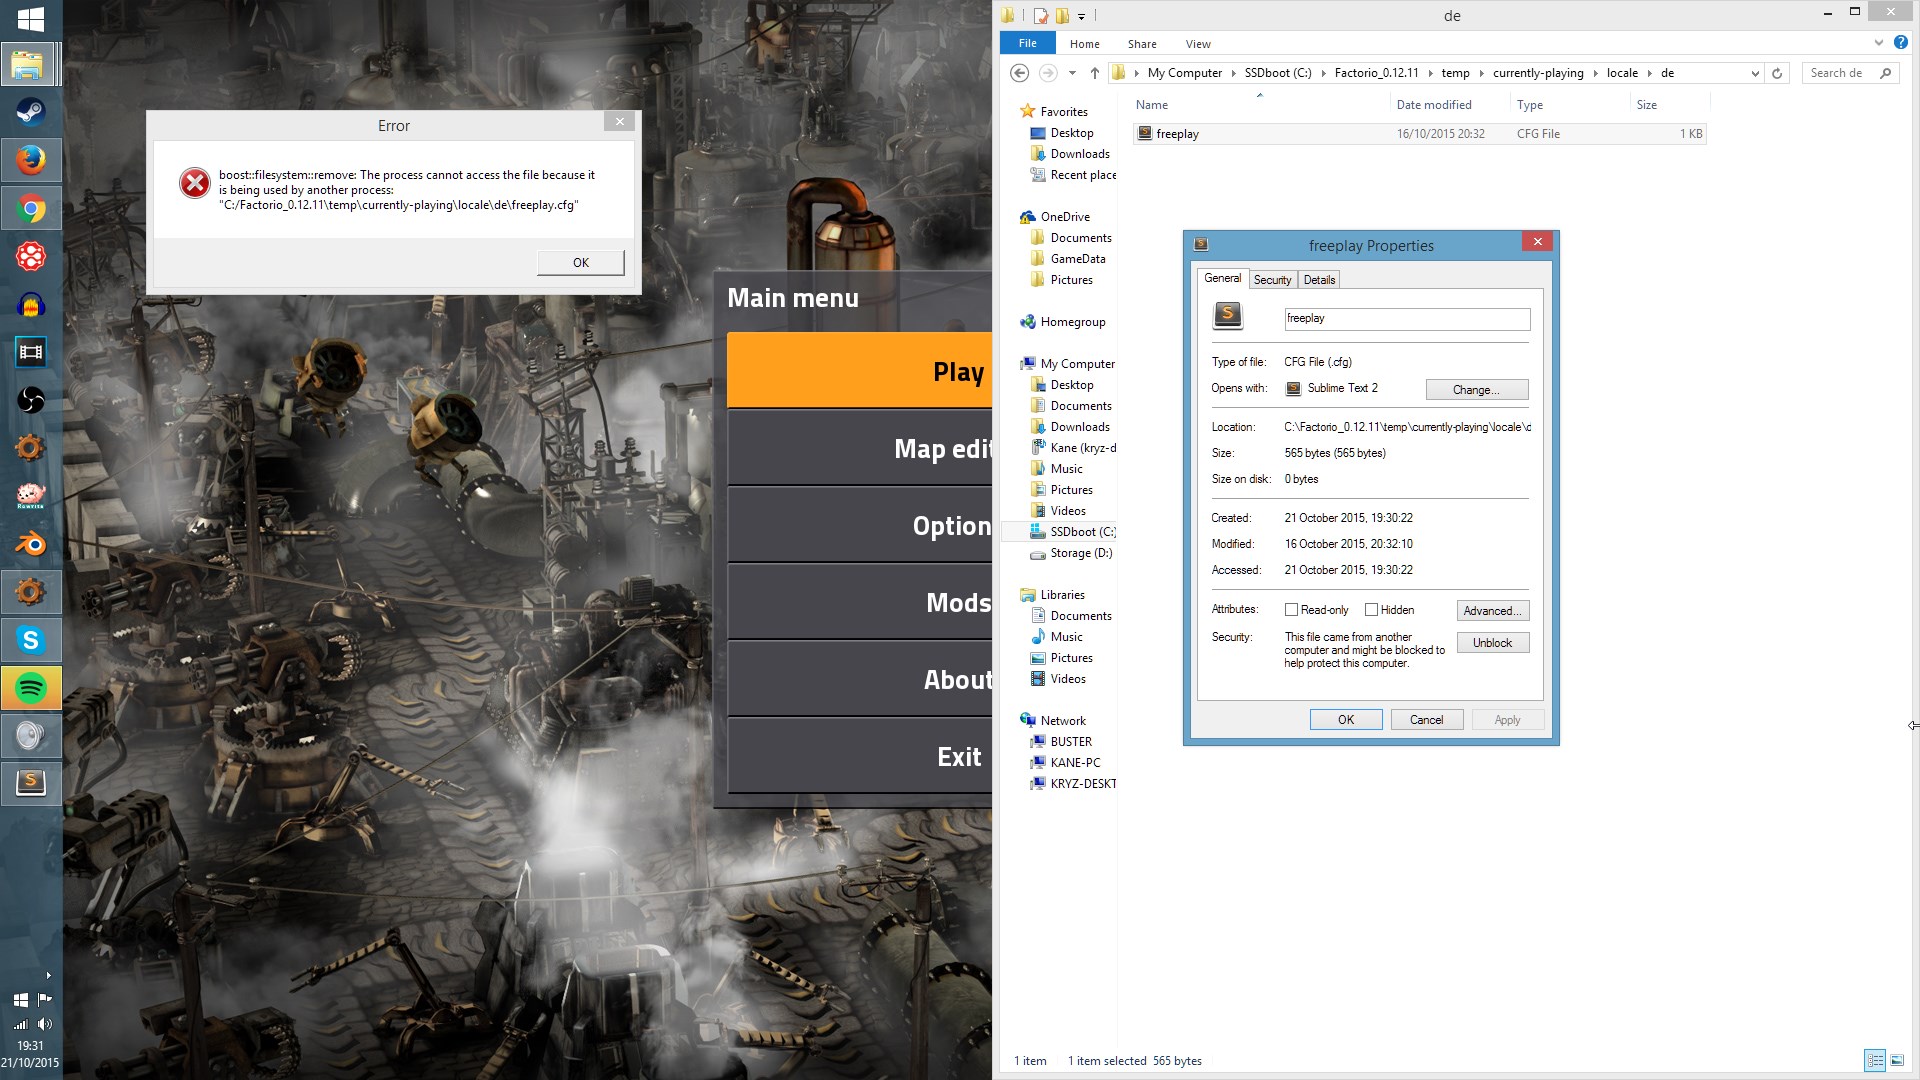The height and width of the screenshot is (1080, 1920).
Task: Click the Unblock button
Action: (1492, 643)
